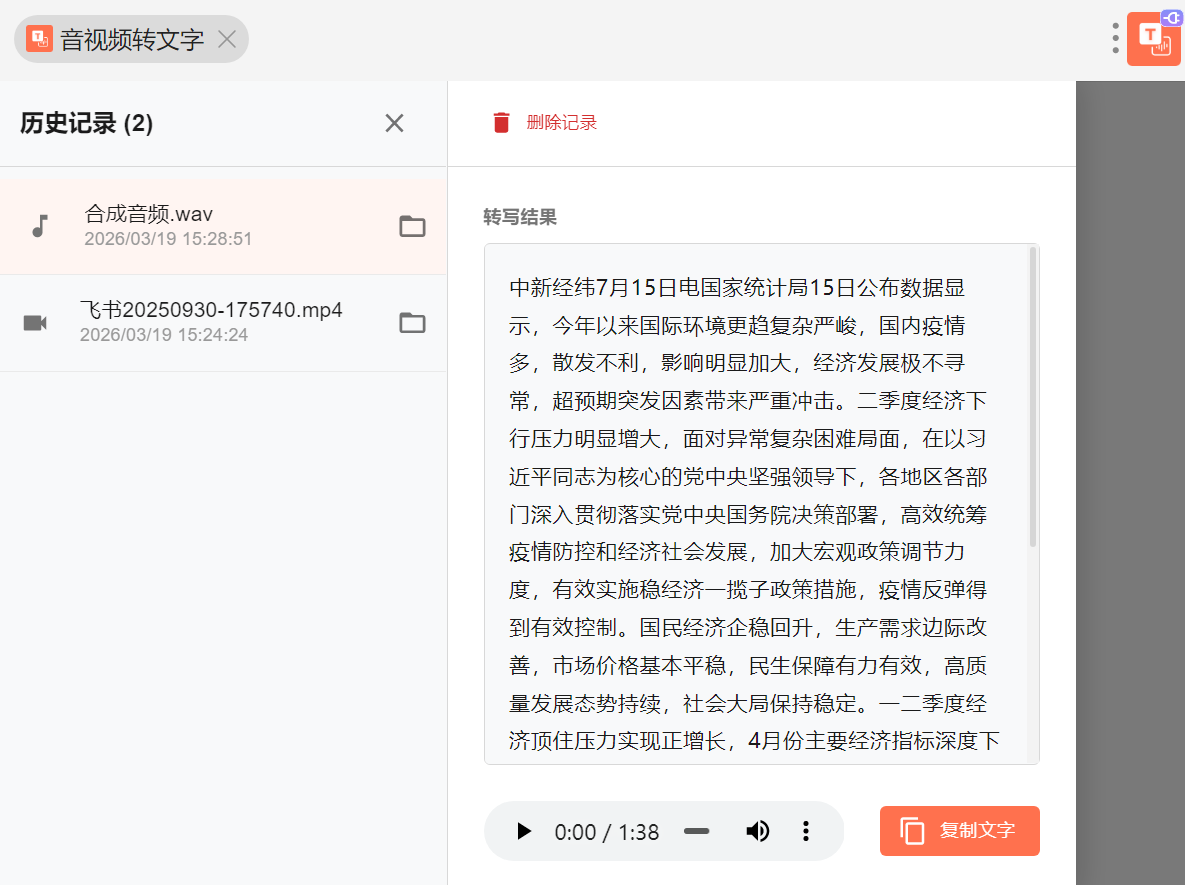Image resolution: width=1185 pixels, height=885 pixels.
Task: Mute the audio player volume
Action: 758,831
